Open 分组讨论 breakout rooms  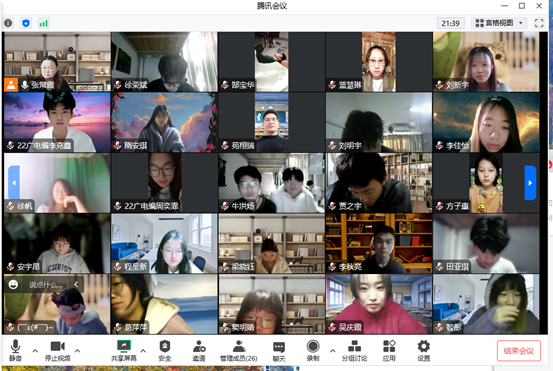(x=354, y=351)
